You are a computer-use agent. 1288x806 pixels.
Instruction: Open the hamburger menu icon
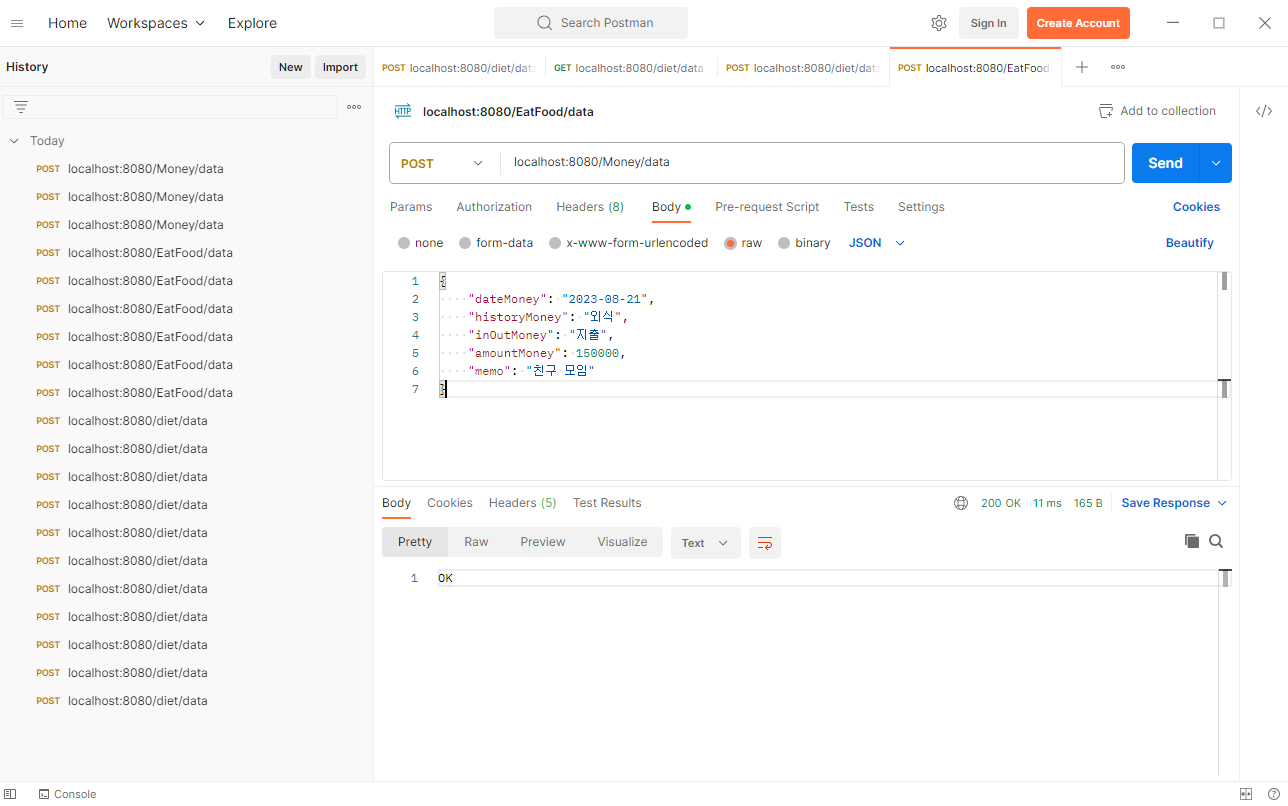click(x=17, y=23)
